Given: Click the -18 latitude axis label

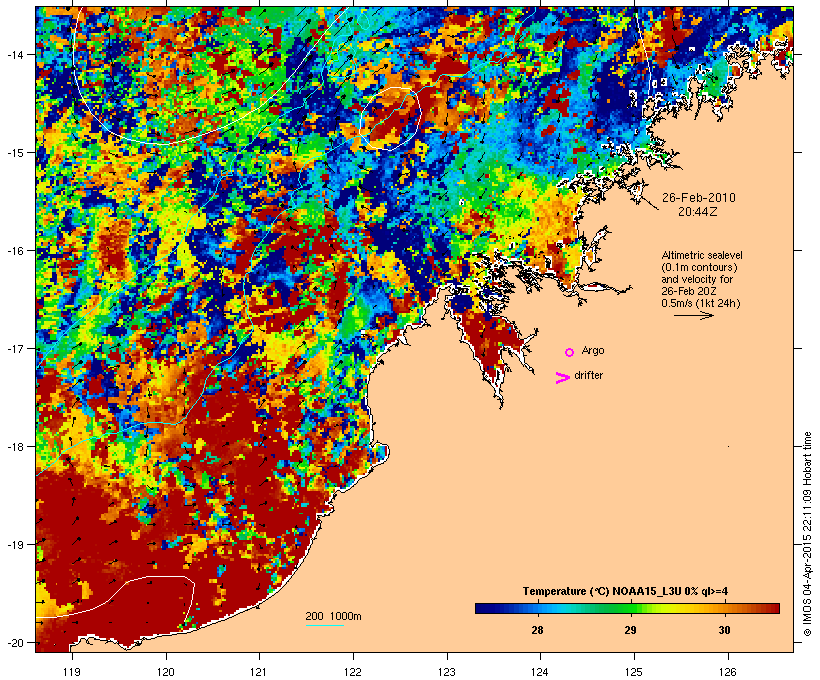Looking at the screenshot, I should click(x=14, y=446).
